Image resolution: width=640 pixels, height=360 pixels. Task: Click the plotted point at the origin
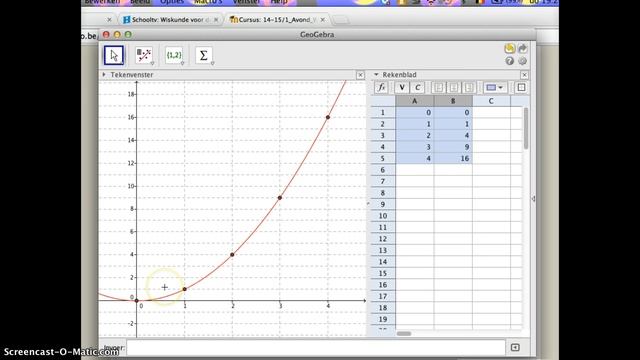click(137, 301)
